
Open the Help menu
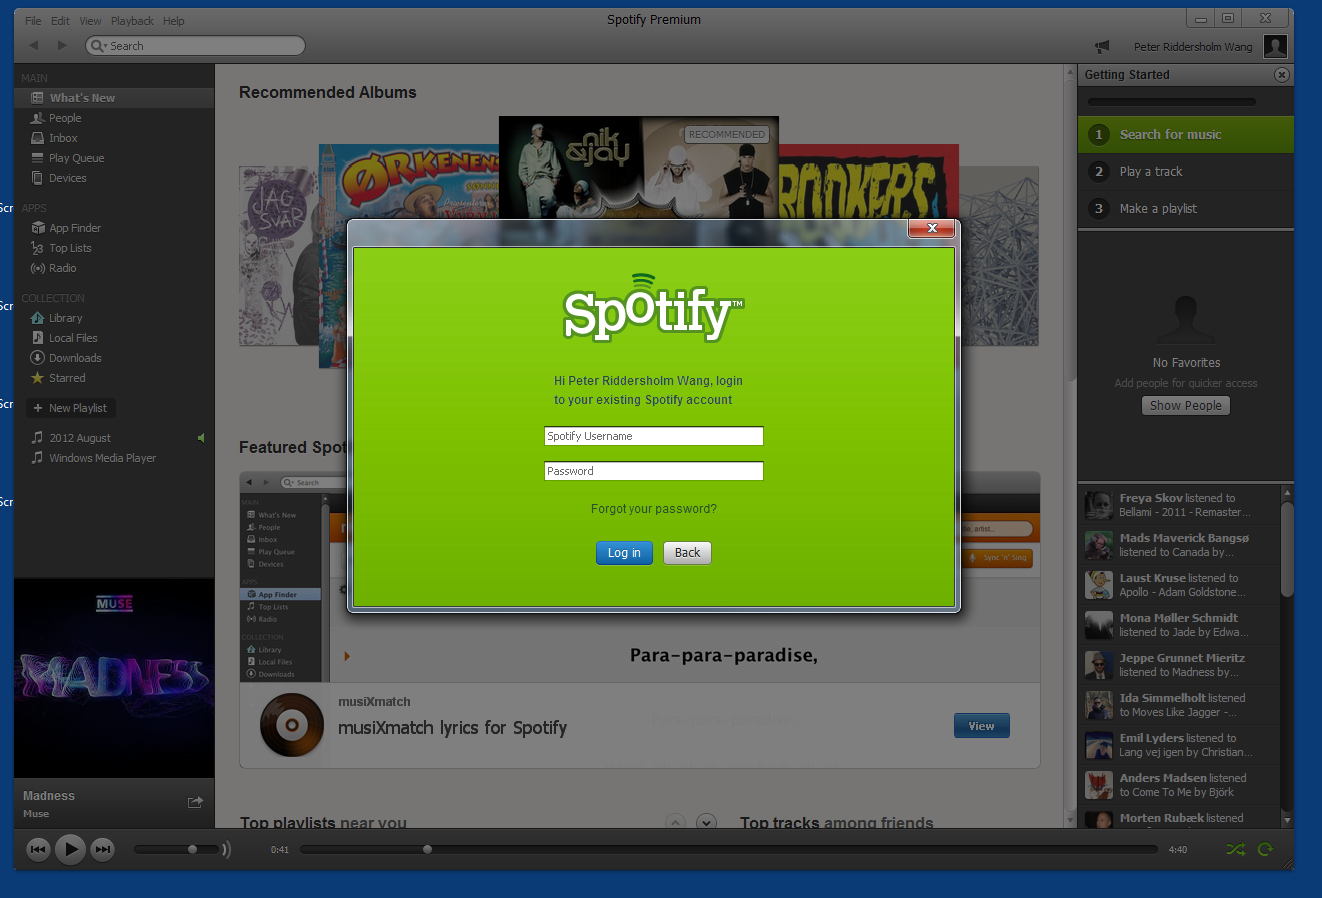[174, 21]
